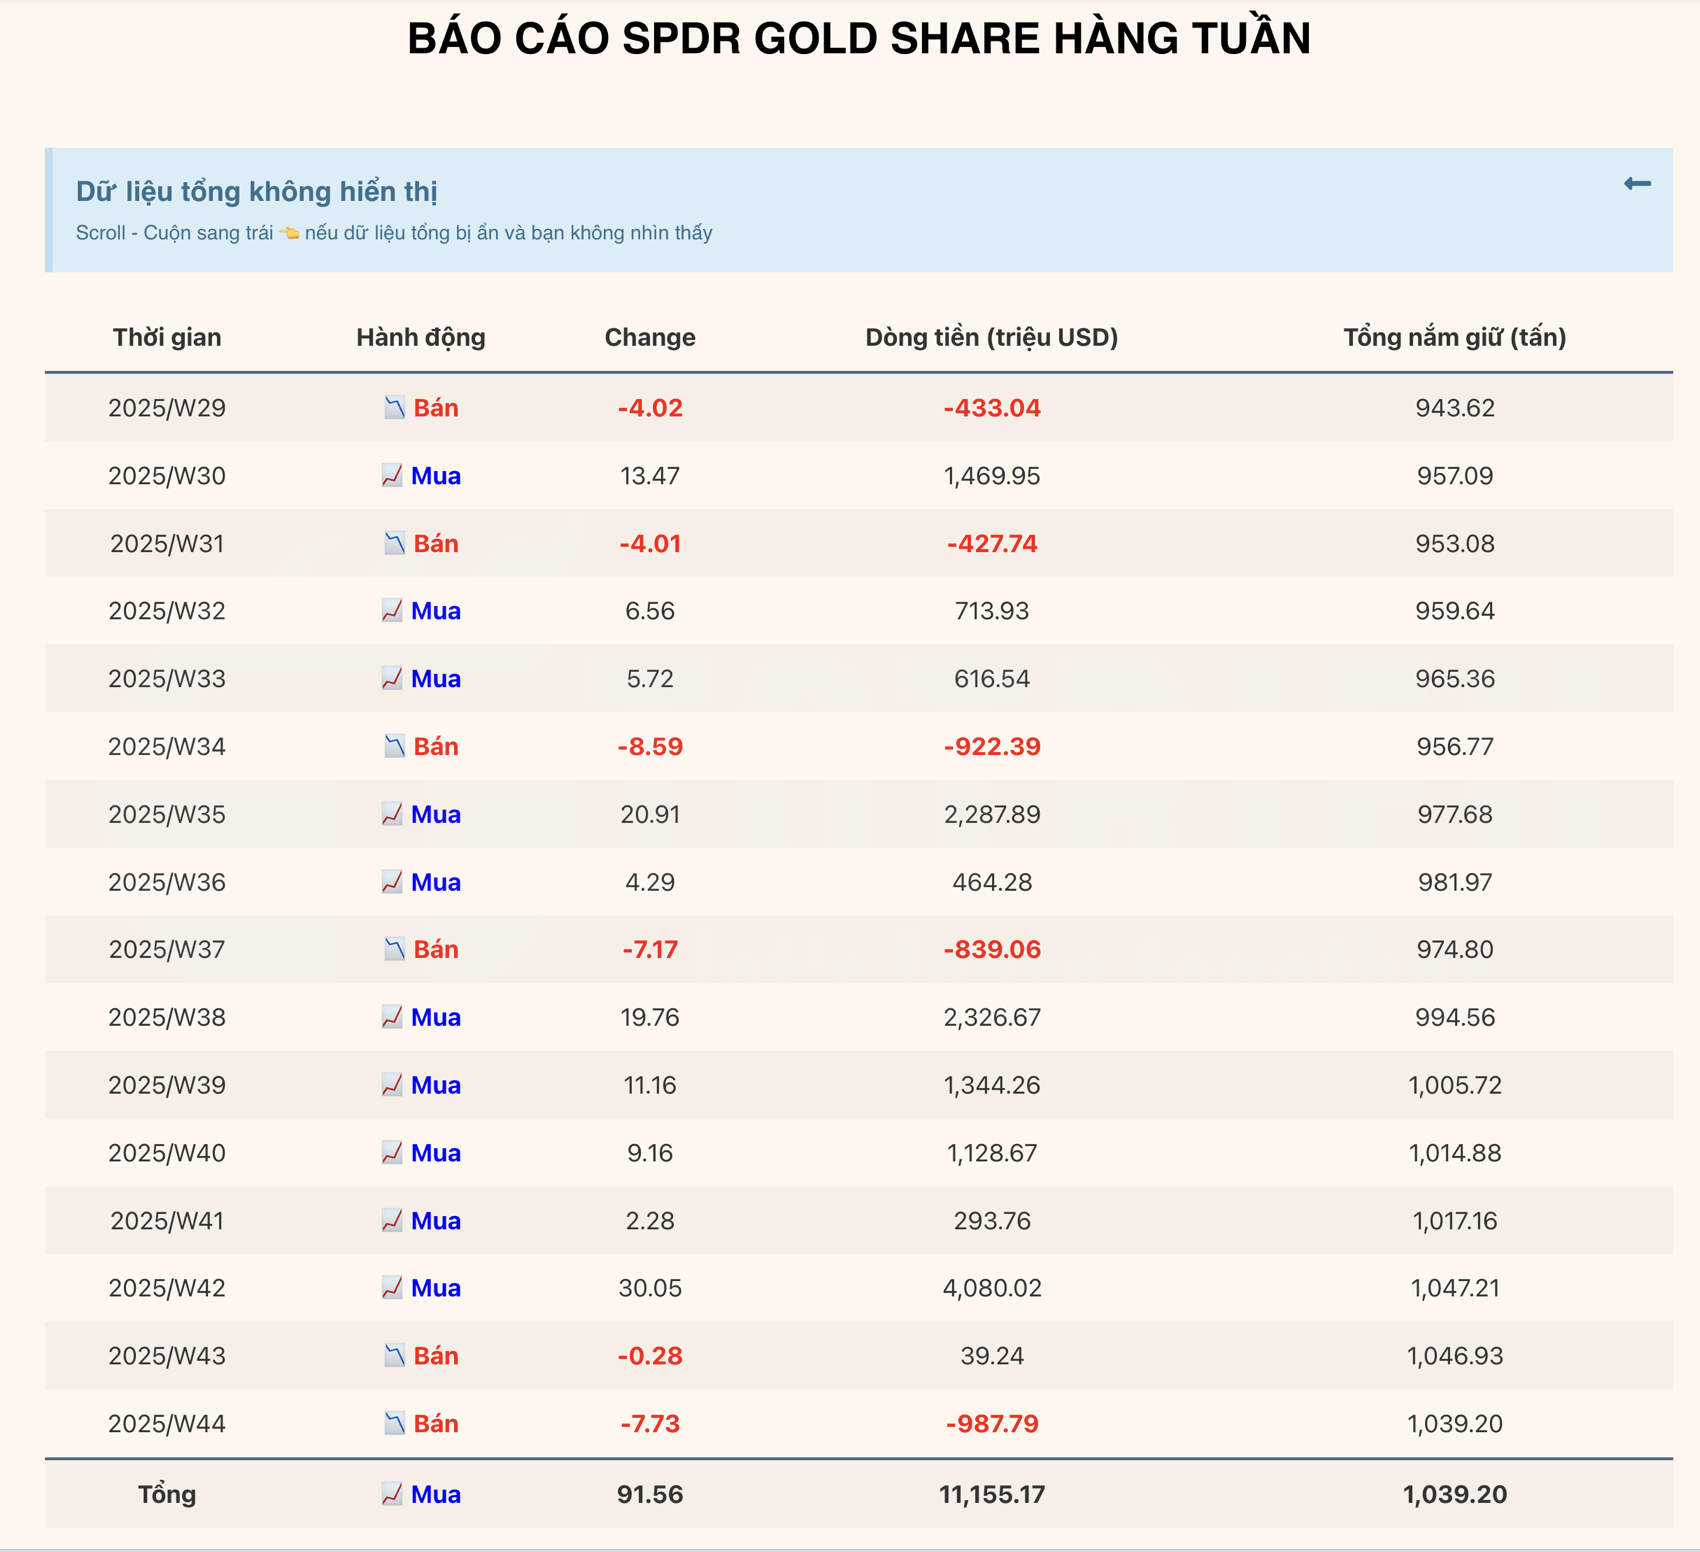Click the chart-increasing icon on the Tổng row
Screen dimensions: 1700x1552
394,1494
